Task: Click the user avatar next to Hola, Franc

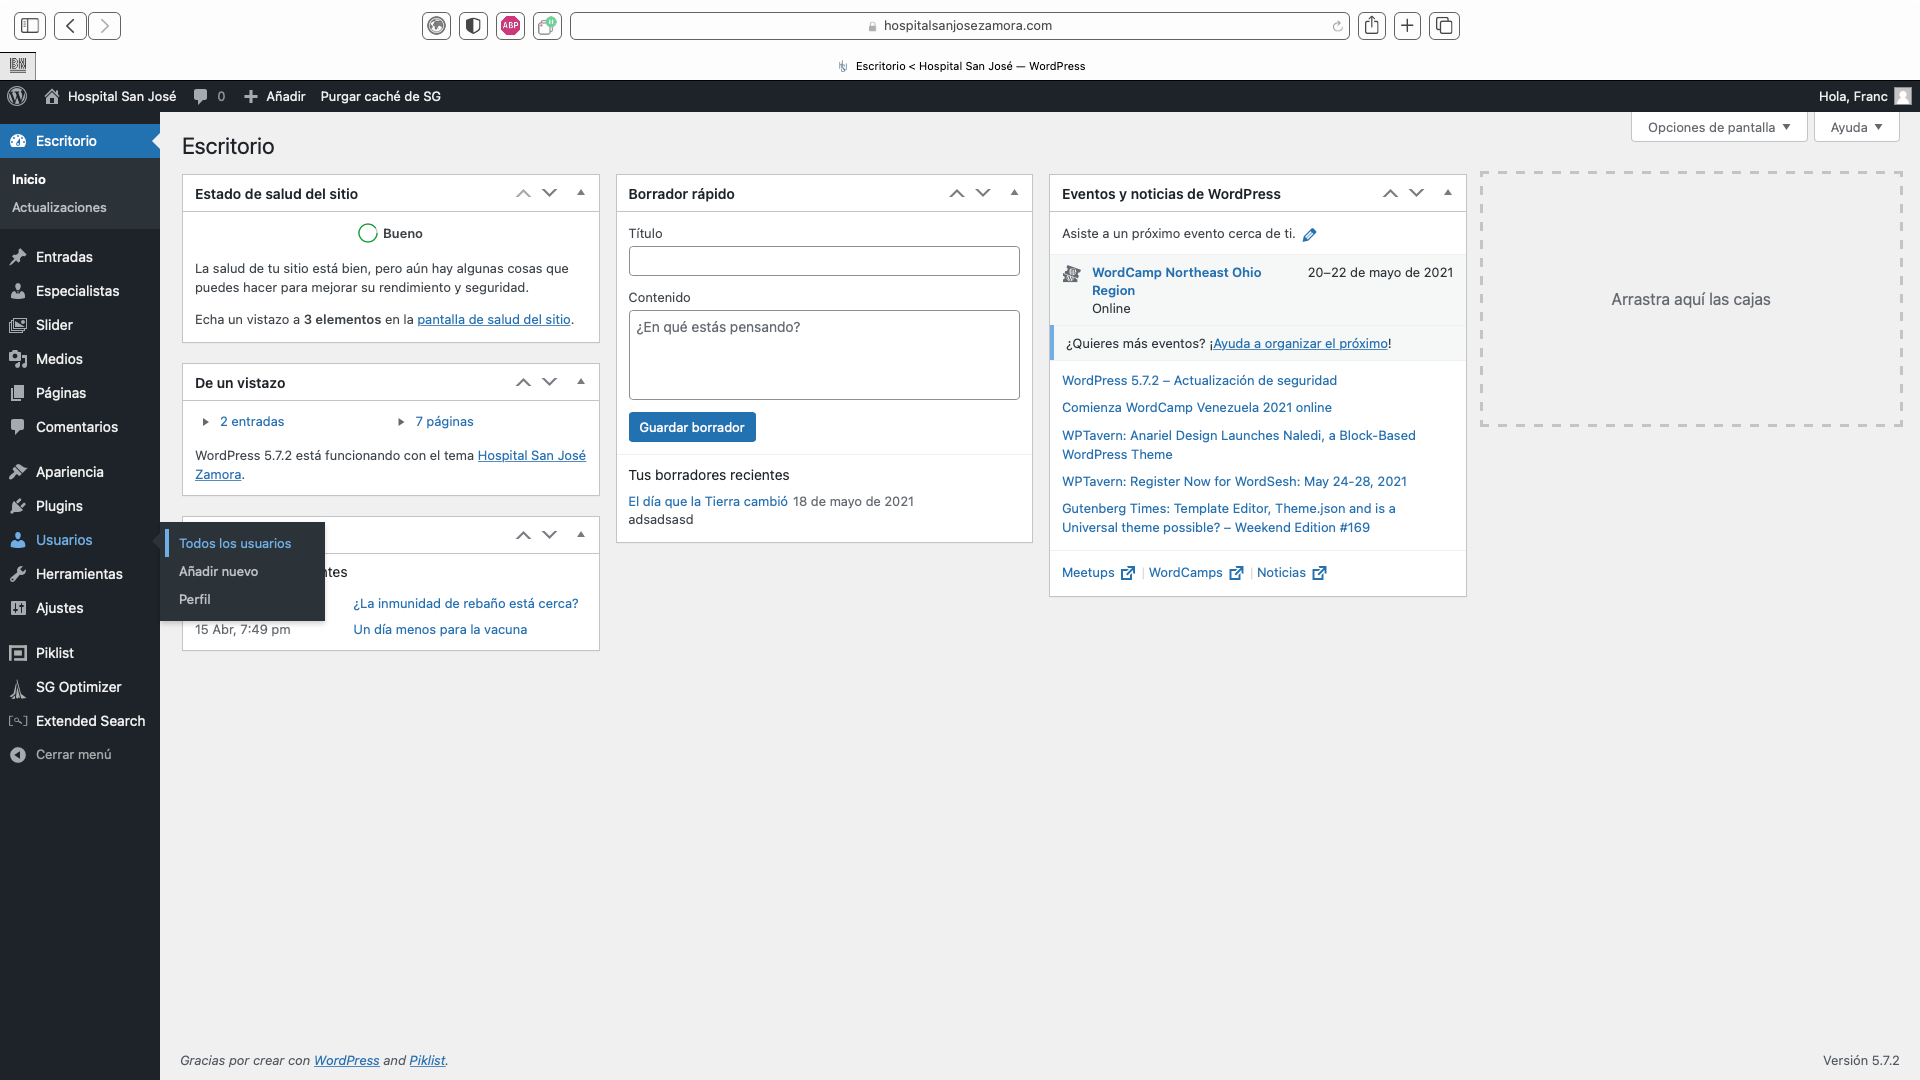Action: pyautogui.click(x=1903, y=96)
